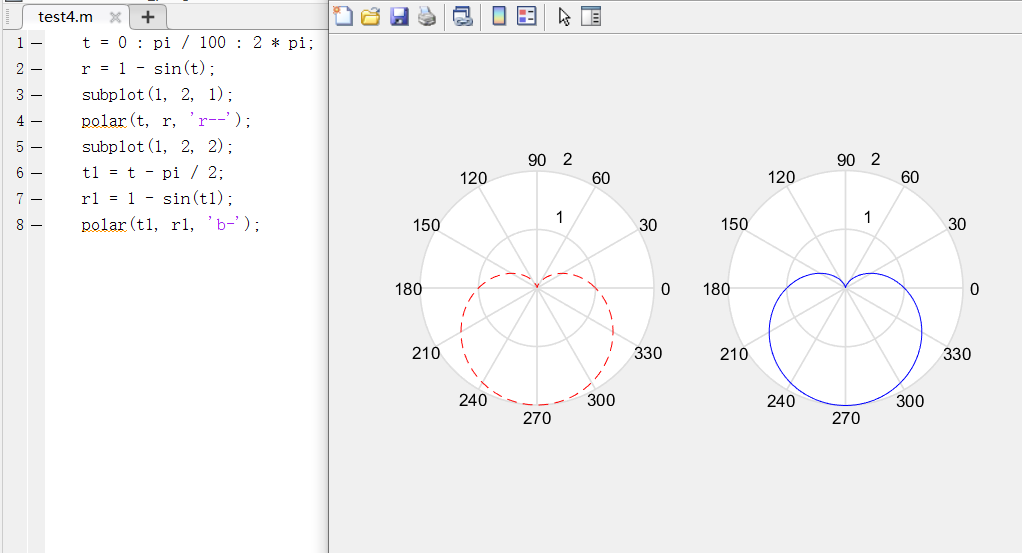
Task: Click the 150 degree label on left polar plot
Action: 426,226
